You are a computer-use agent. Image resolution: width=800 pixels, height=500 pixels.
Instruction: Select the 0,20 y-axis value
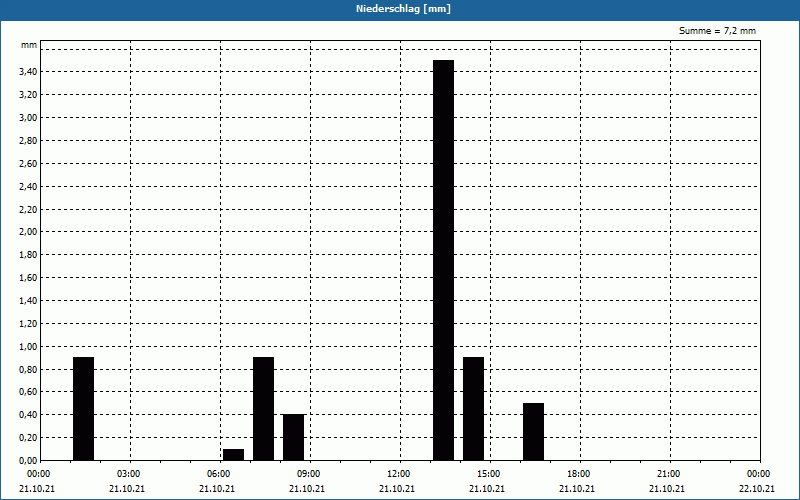(28, 438)
